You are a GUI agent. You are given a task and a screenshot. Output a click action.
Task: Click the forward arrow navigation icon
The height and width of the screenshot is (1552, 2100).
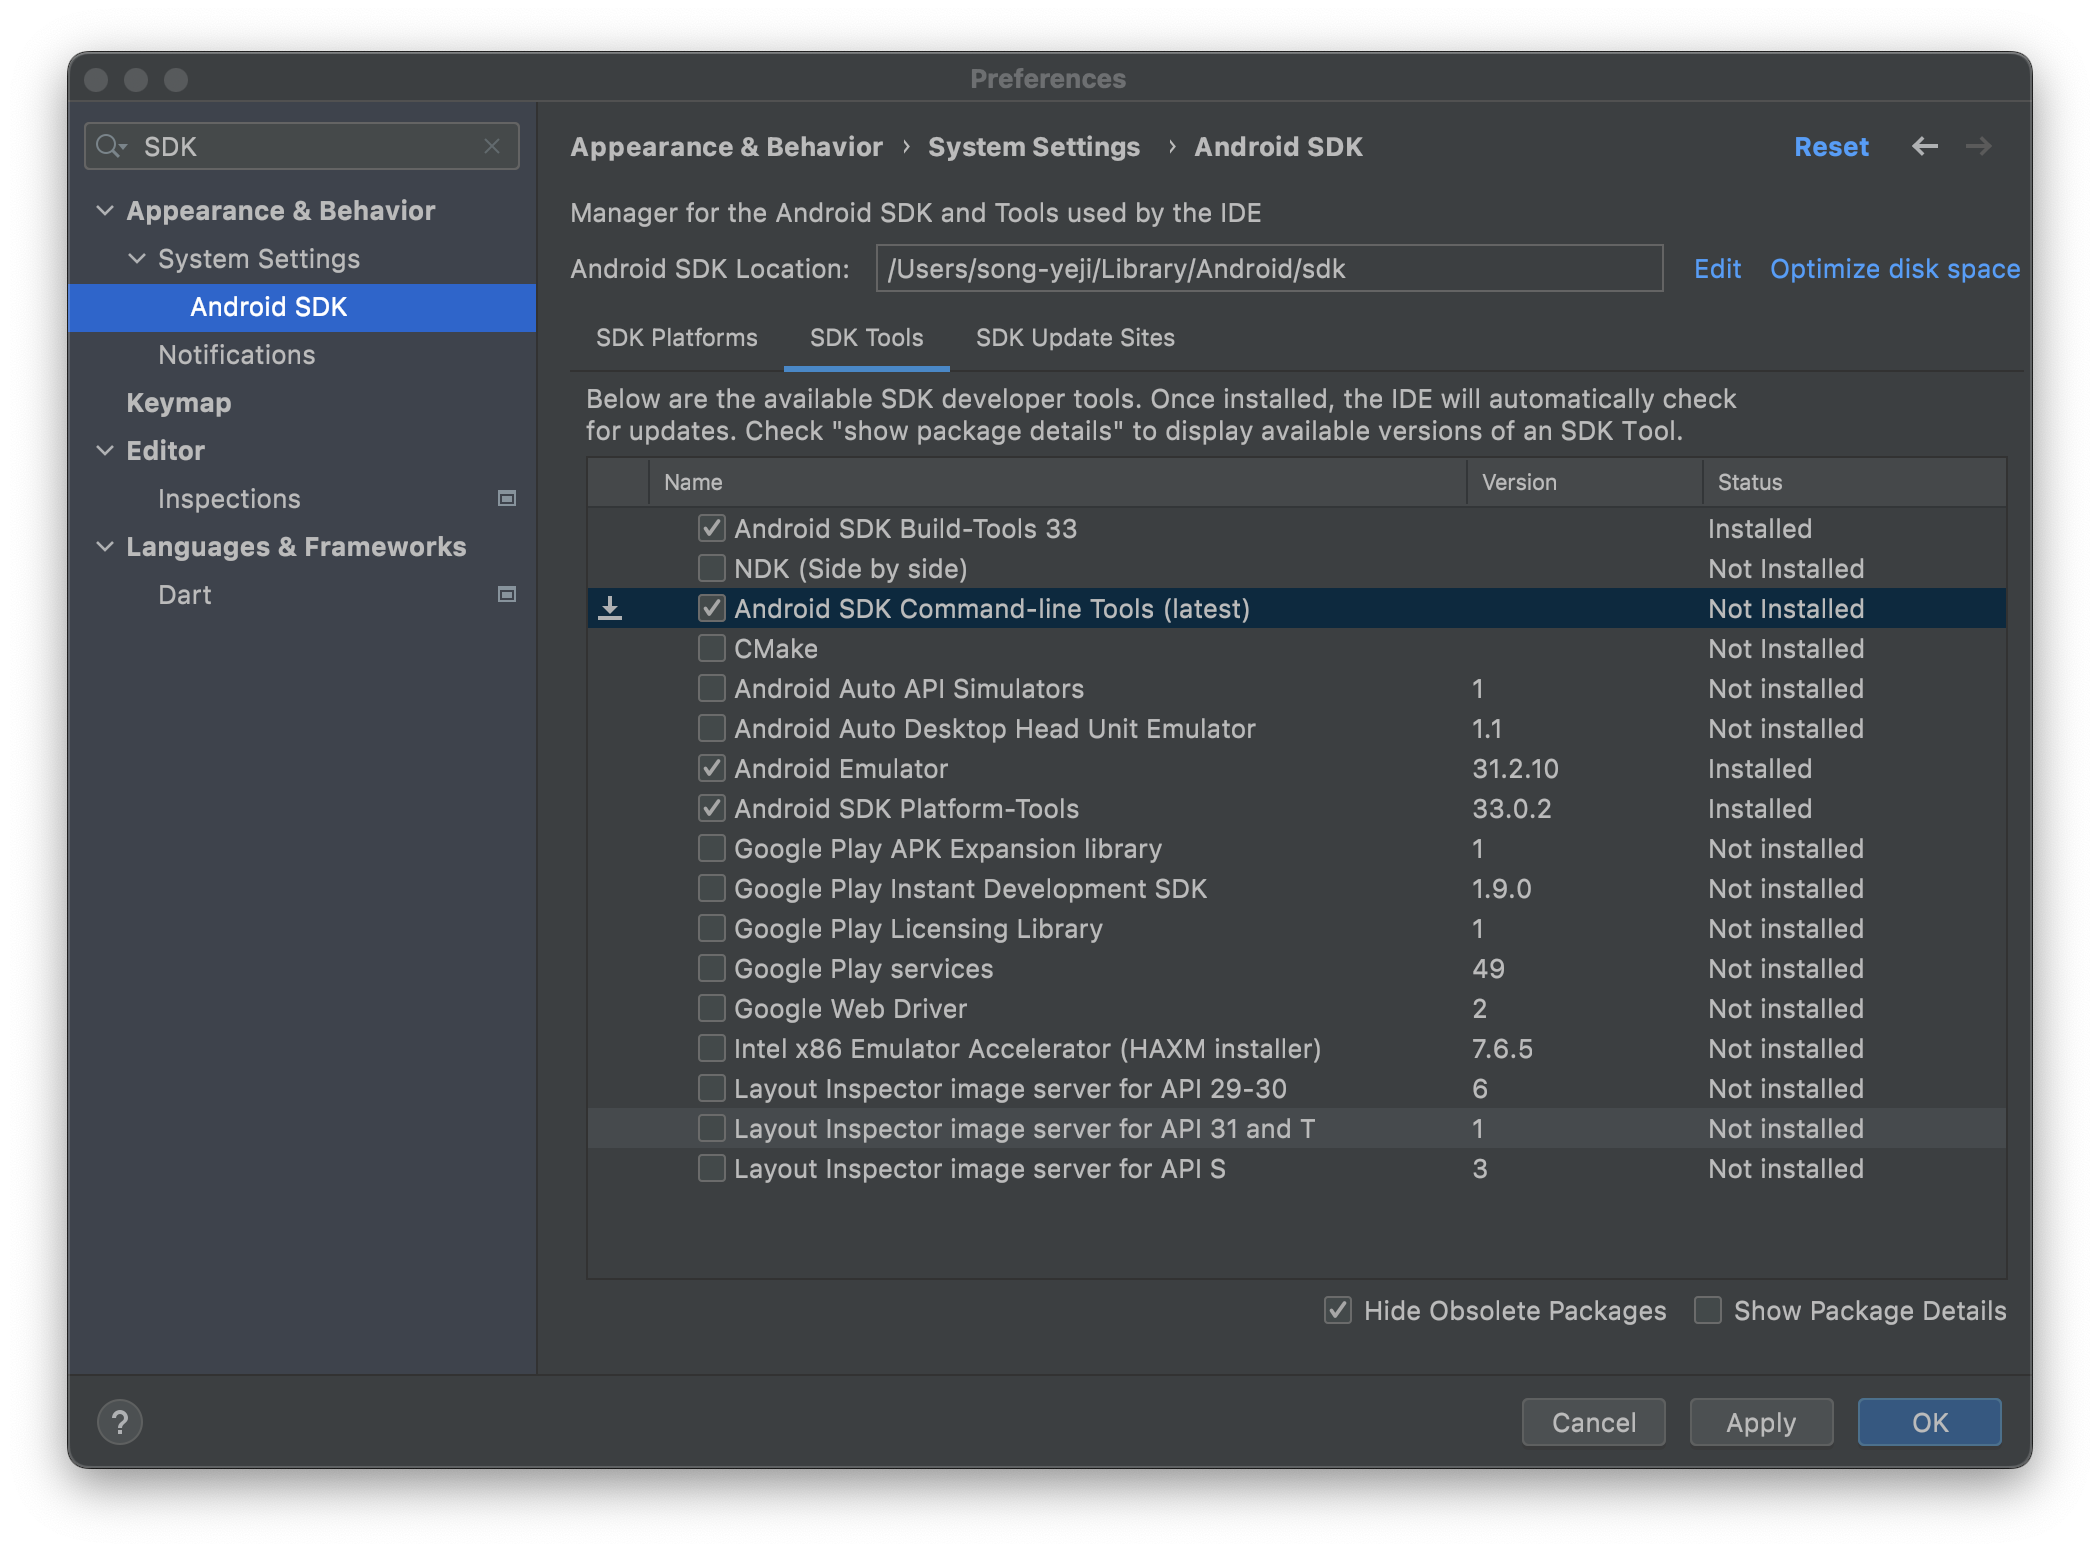(1978, 146)
